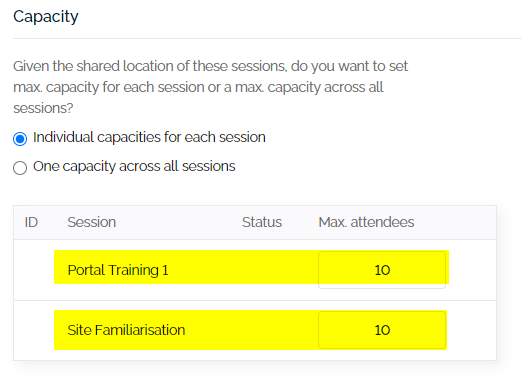Screen dimensions: 522x377
Task: Focus the max attendees field for Portal Training 1
Action: tap(382, 270)
